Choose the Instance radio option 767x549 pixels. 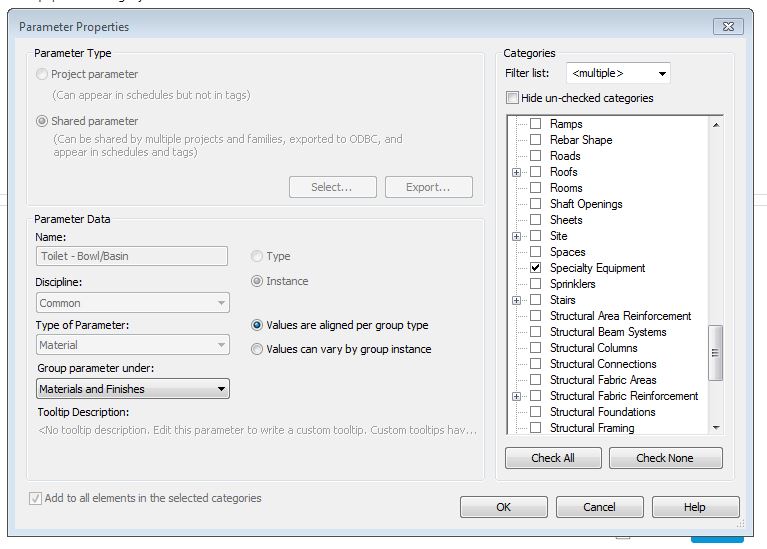[256, 281]
